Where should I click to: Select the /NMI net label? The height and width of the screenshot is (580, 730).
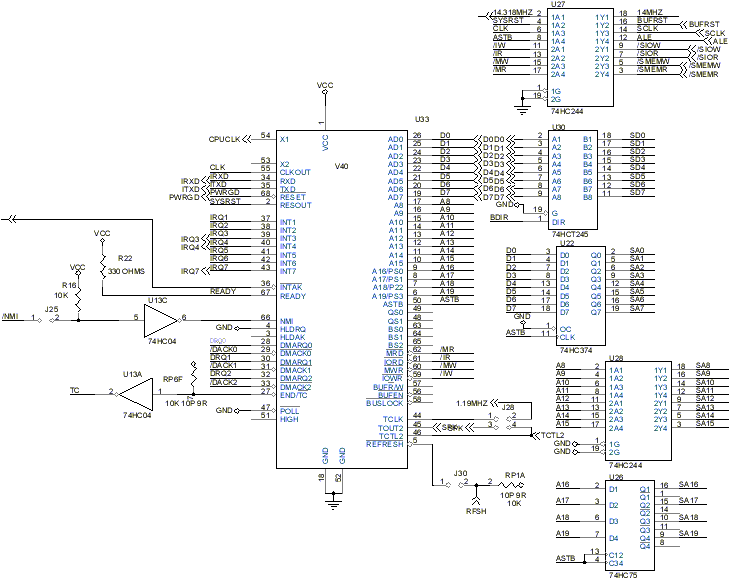[x=10, y=317]
